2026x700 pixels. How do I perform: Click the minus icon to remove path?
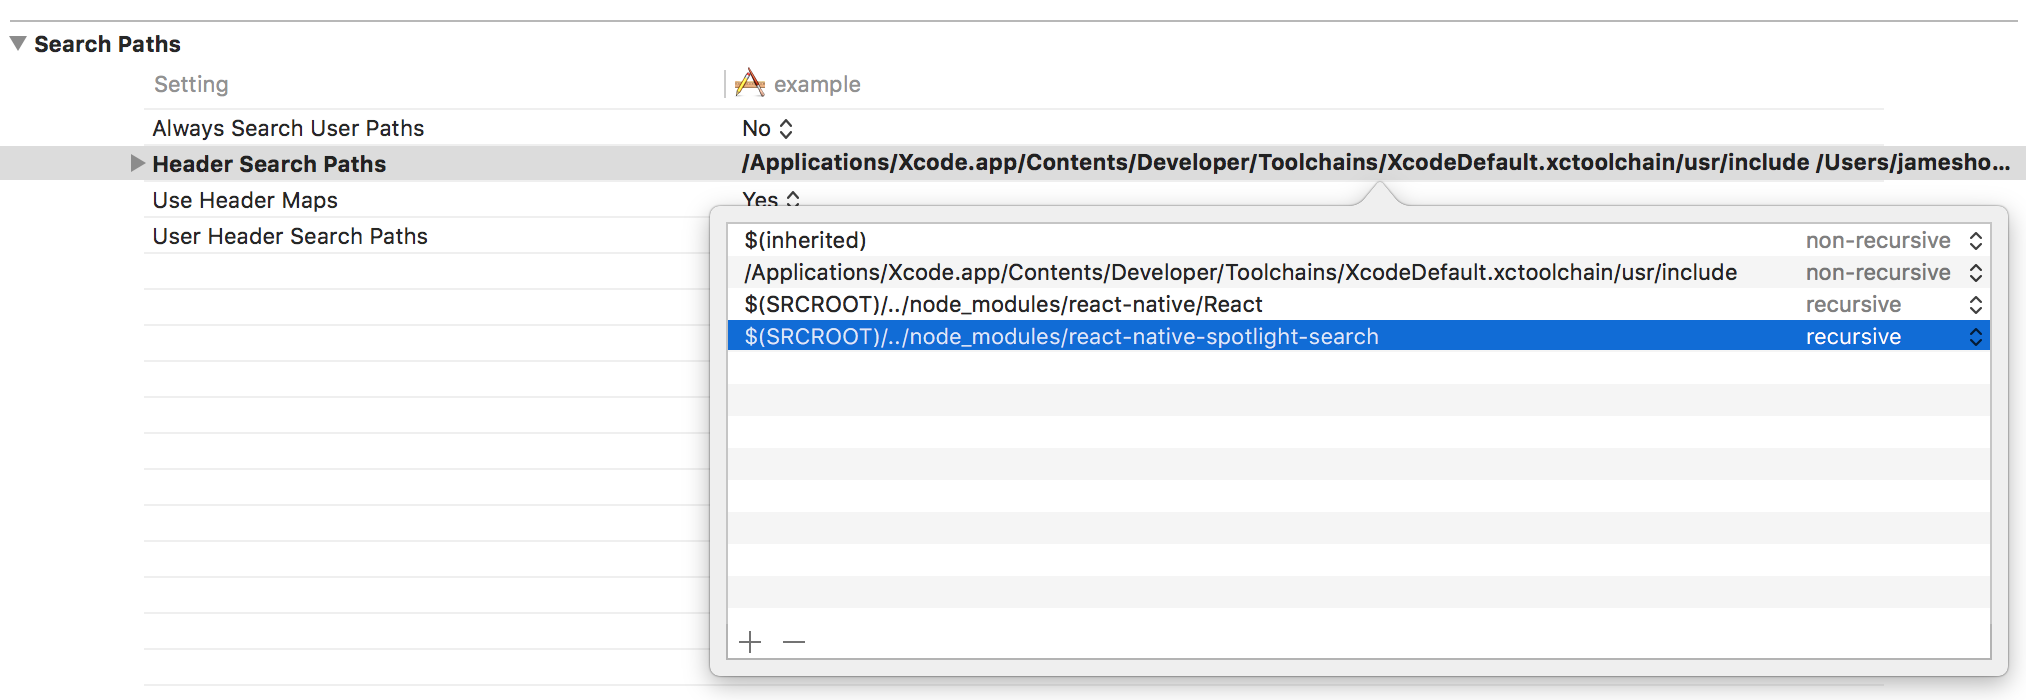pos(794,641)
